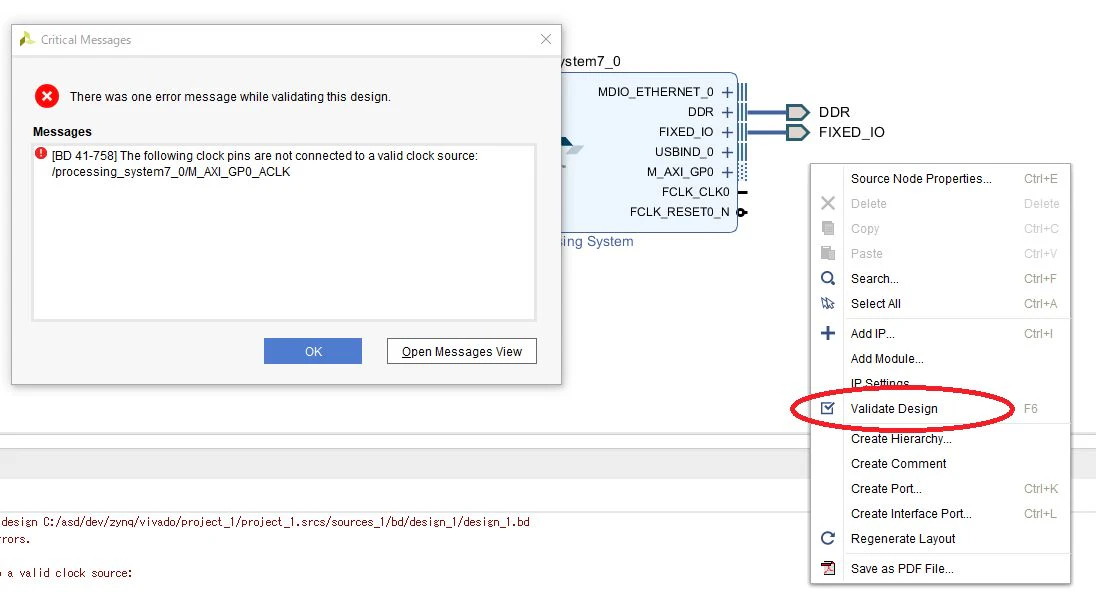
Task: Click the Validate Design checkmark icon
Action: [x=828, y=409]
